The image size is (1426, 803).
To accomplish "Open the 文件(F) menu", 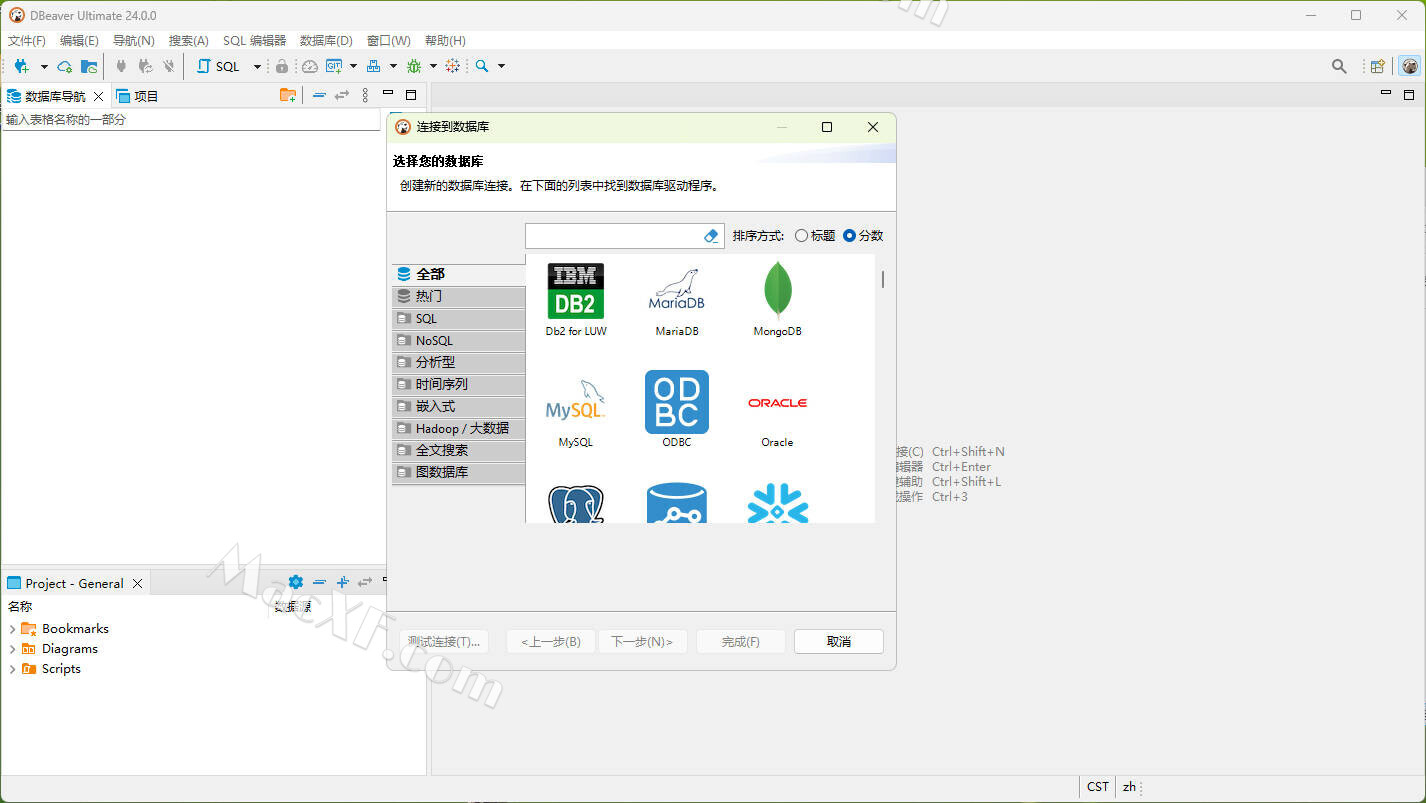I will [x=27, y=41].
